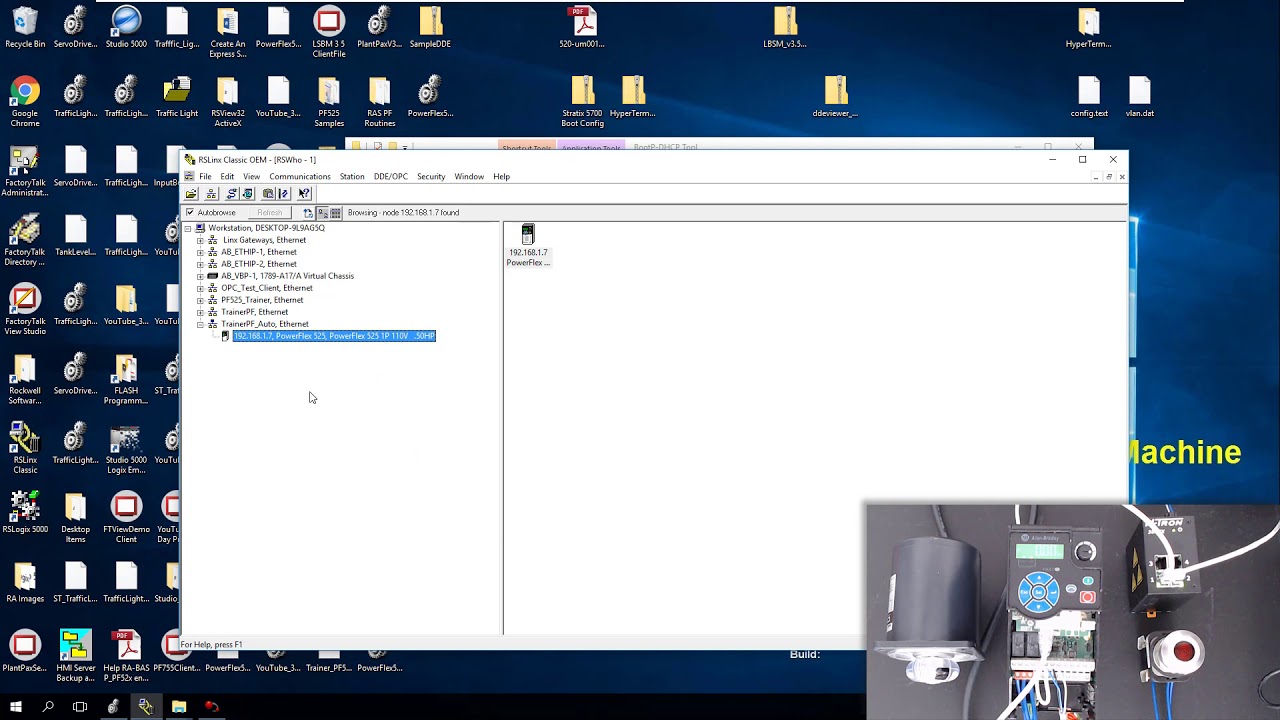Select the Stratix 5700 Boot Config folder
Image resolution: width=1280 pixels, height=720 pixels.
pyautogui.click(x=582, y=102)
